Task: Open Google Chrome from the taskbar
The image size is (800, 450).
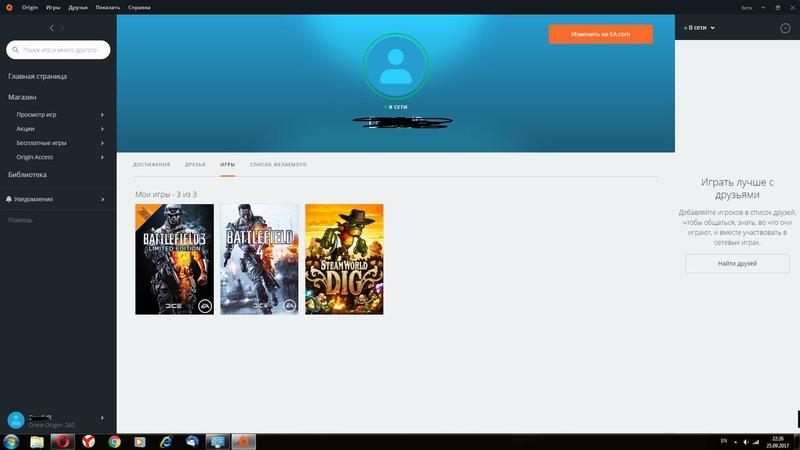Action: 115,442
